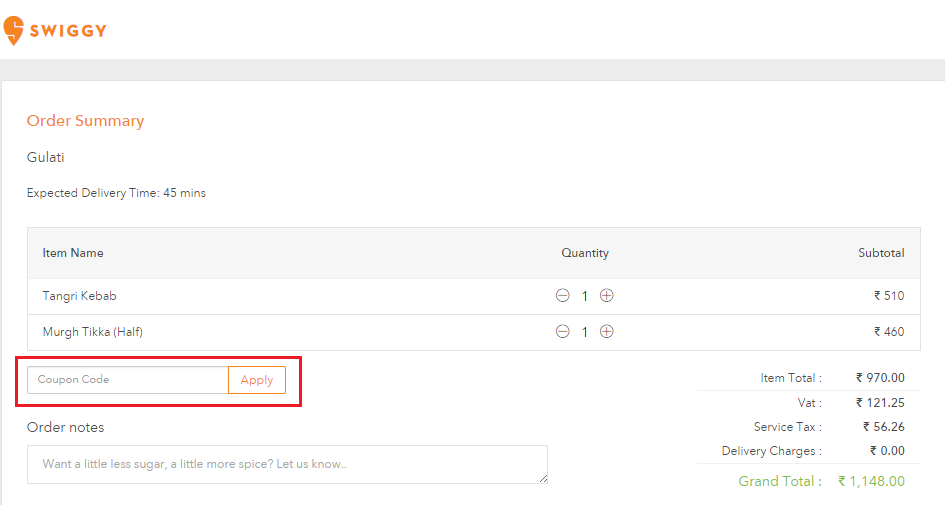945x505 pixels.
Task: Click the Order notes label
Action: (x=66, y=427)
